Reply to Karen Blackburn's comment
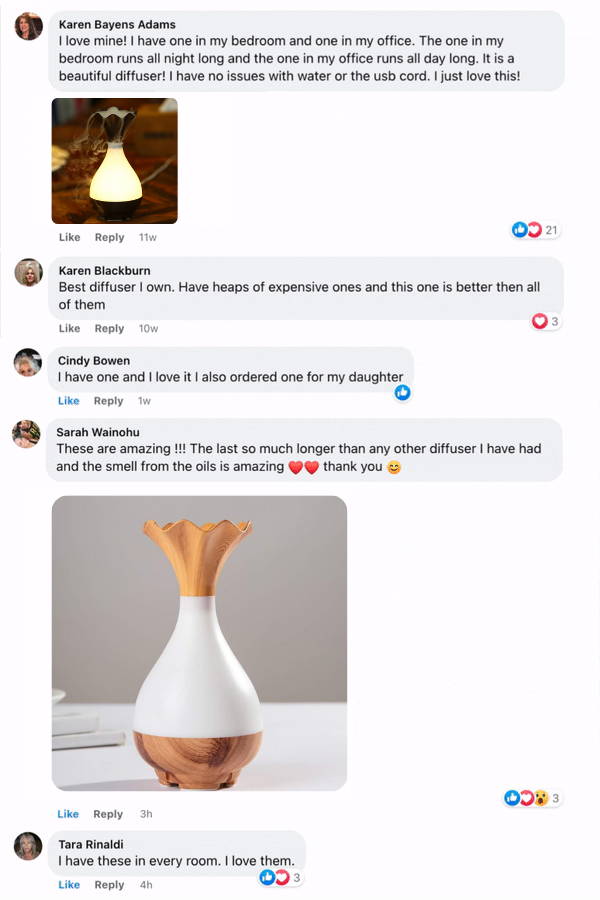This screenshot has height=900, width=600. pos(109,328)
